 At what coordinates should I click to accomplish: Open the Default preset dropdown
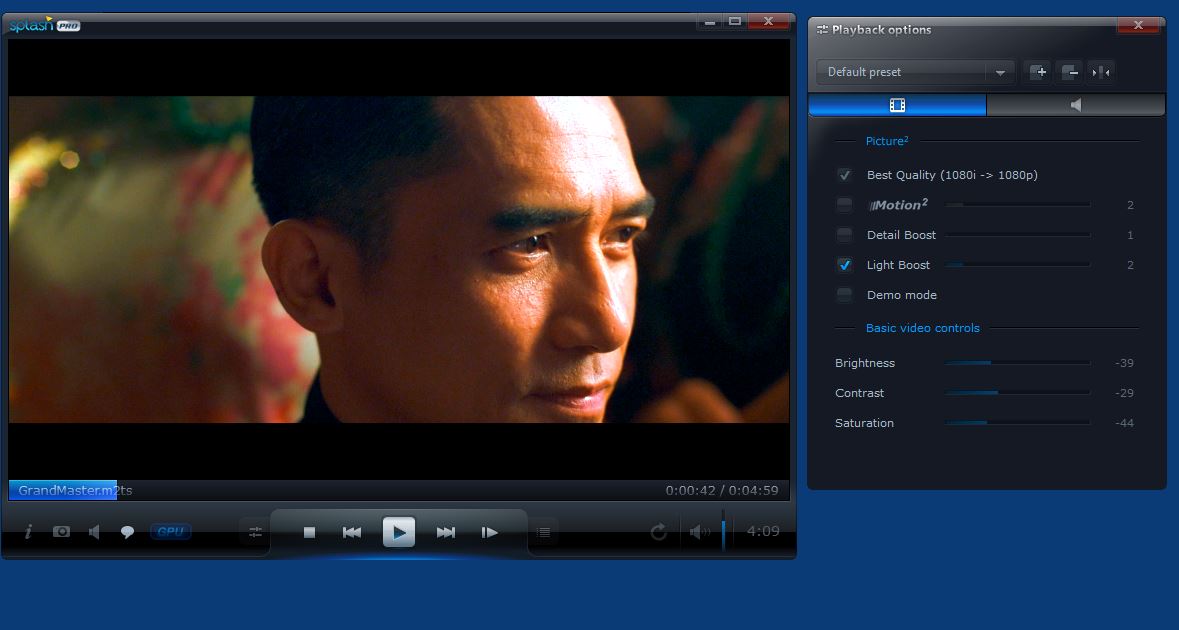(915, 72)
